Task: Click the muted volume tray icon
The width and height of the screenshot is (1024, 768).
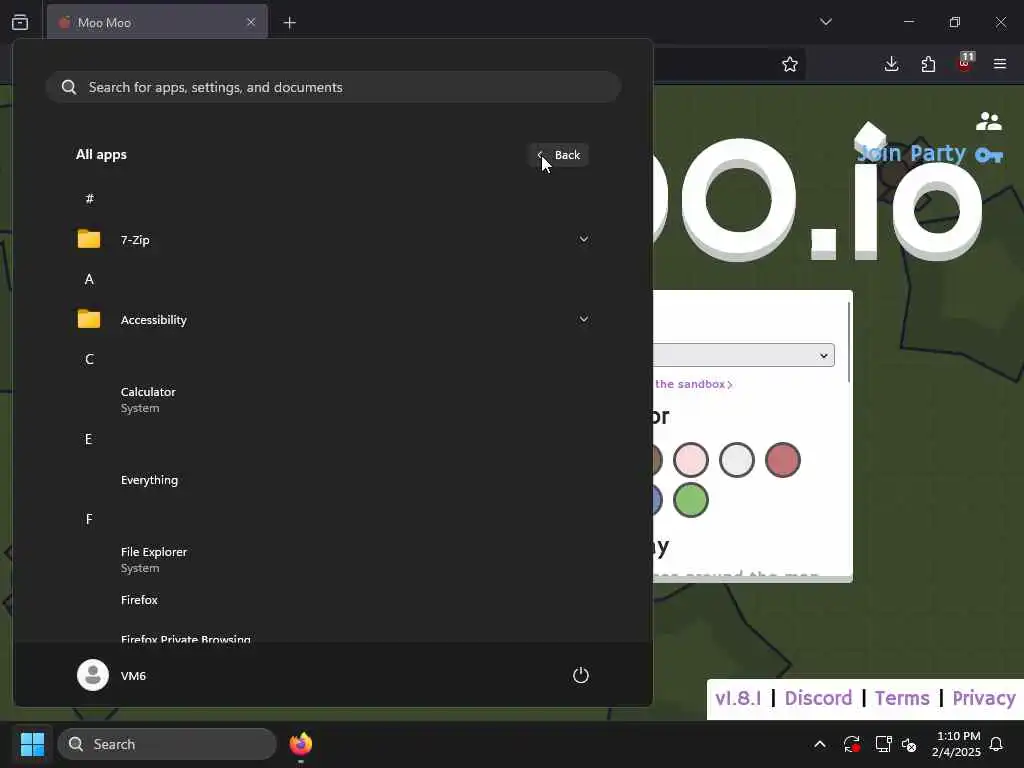Action: tap(909, 744)
